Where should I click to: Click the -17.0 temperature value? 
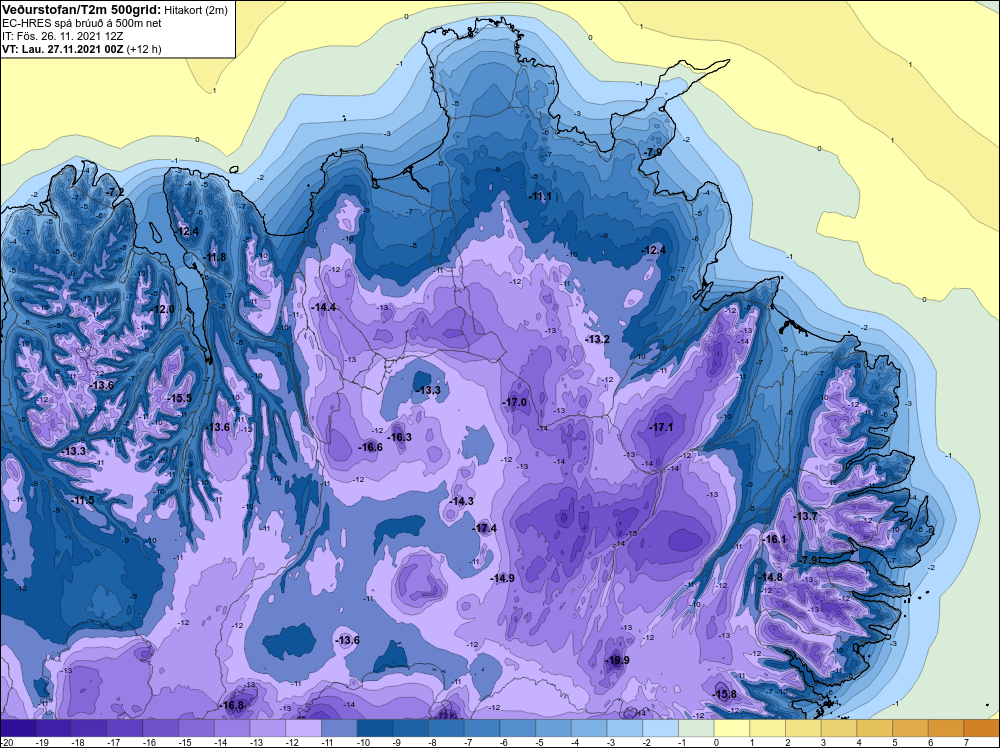point(515,402)
